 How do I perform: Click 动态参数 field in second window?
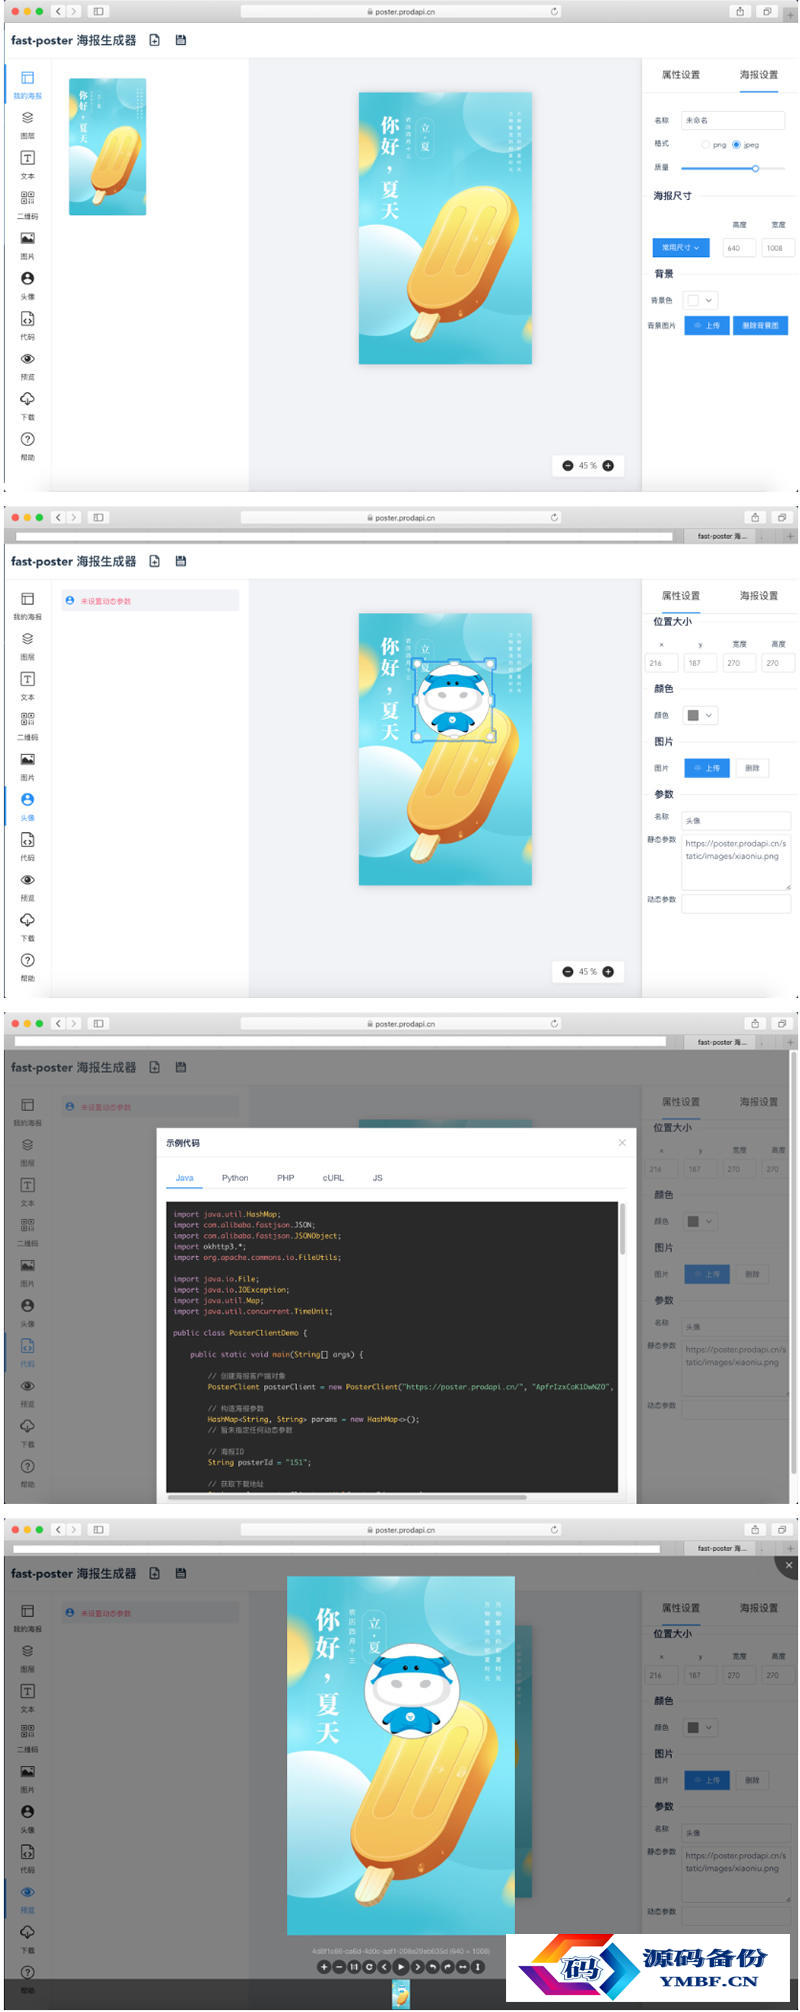736,903
